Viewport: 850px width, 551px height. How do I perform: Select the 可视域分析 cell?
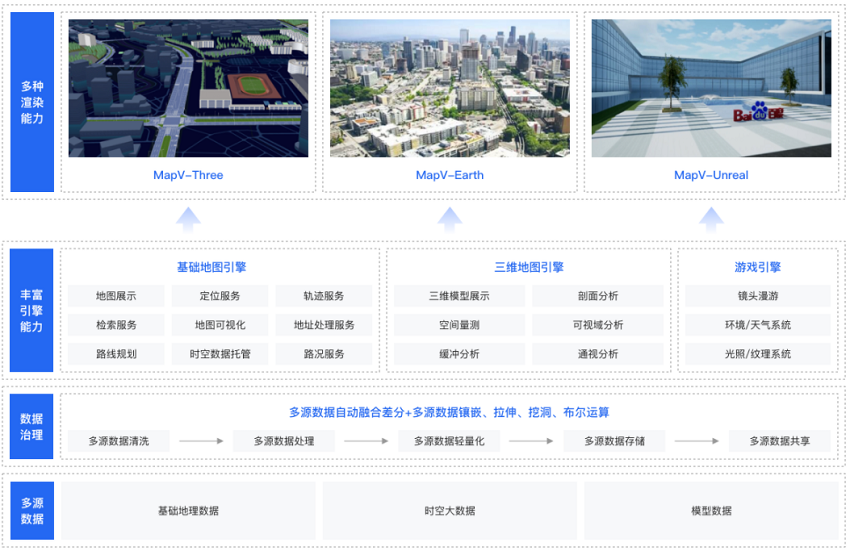click(597, 325)
